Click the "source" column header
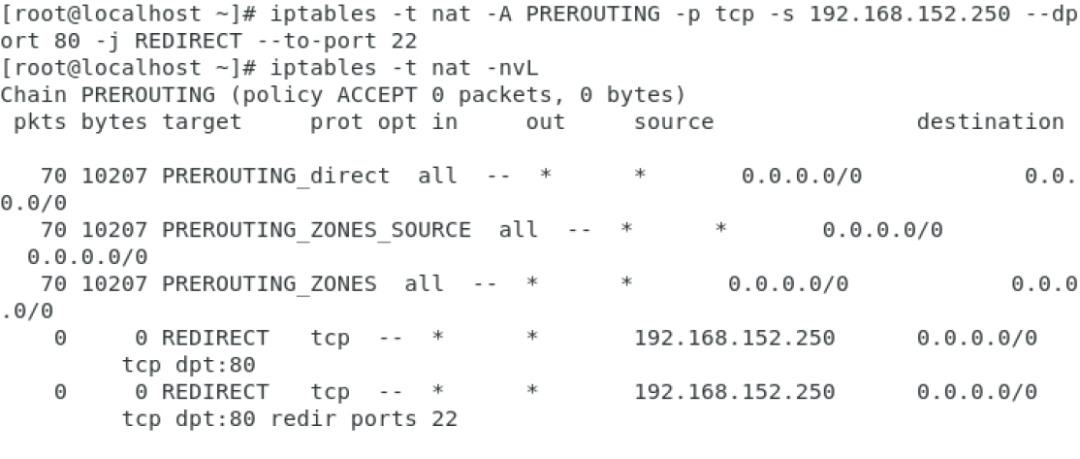 674,122
